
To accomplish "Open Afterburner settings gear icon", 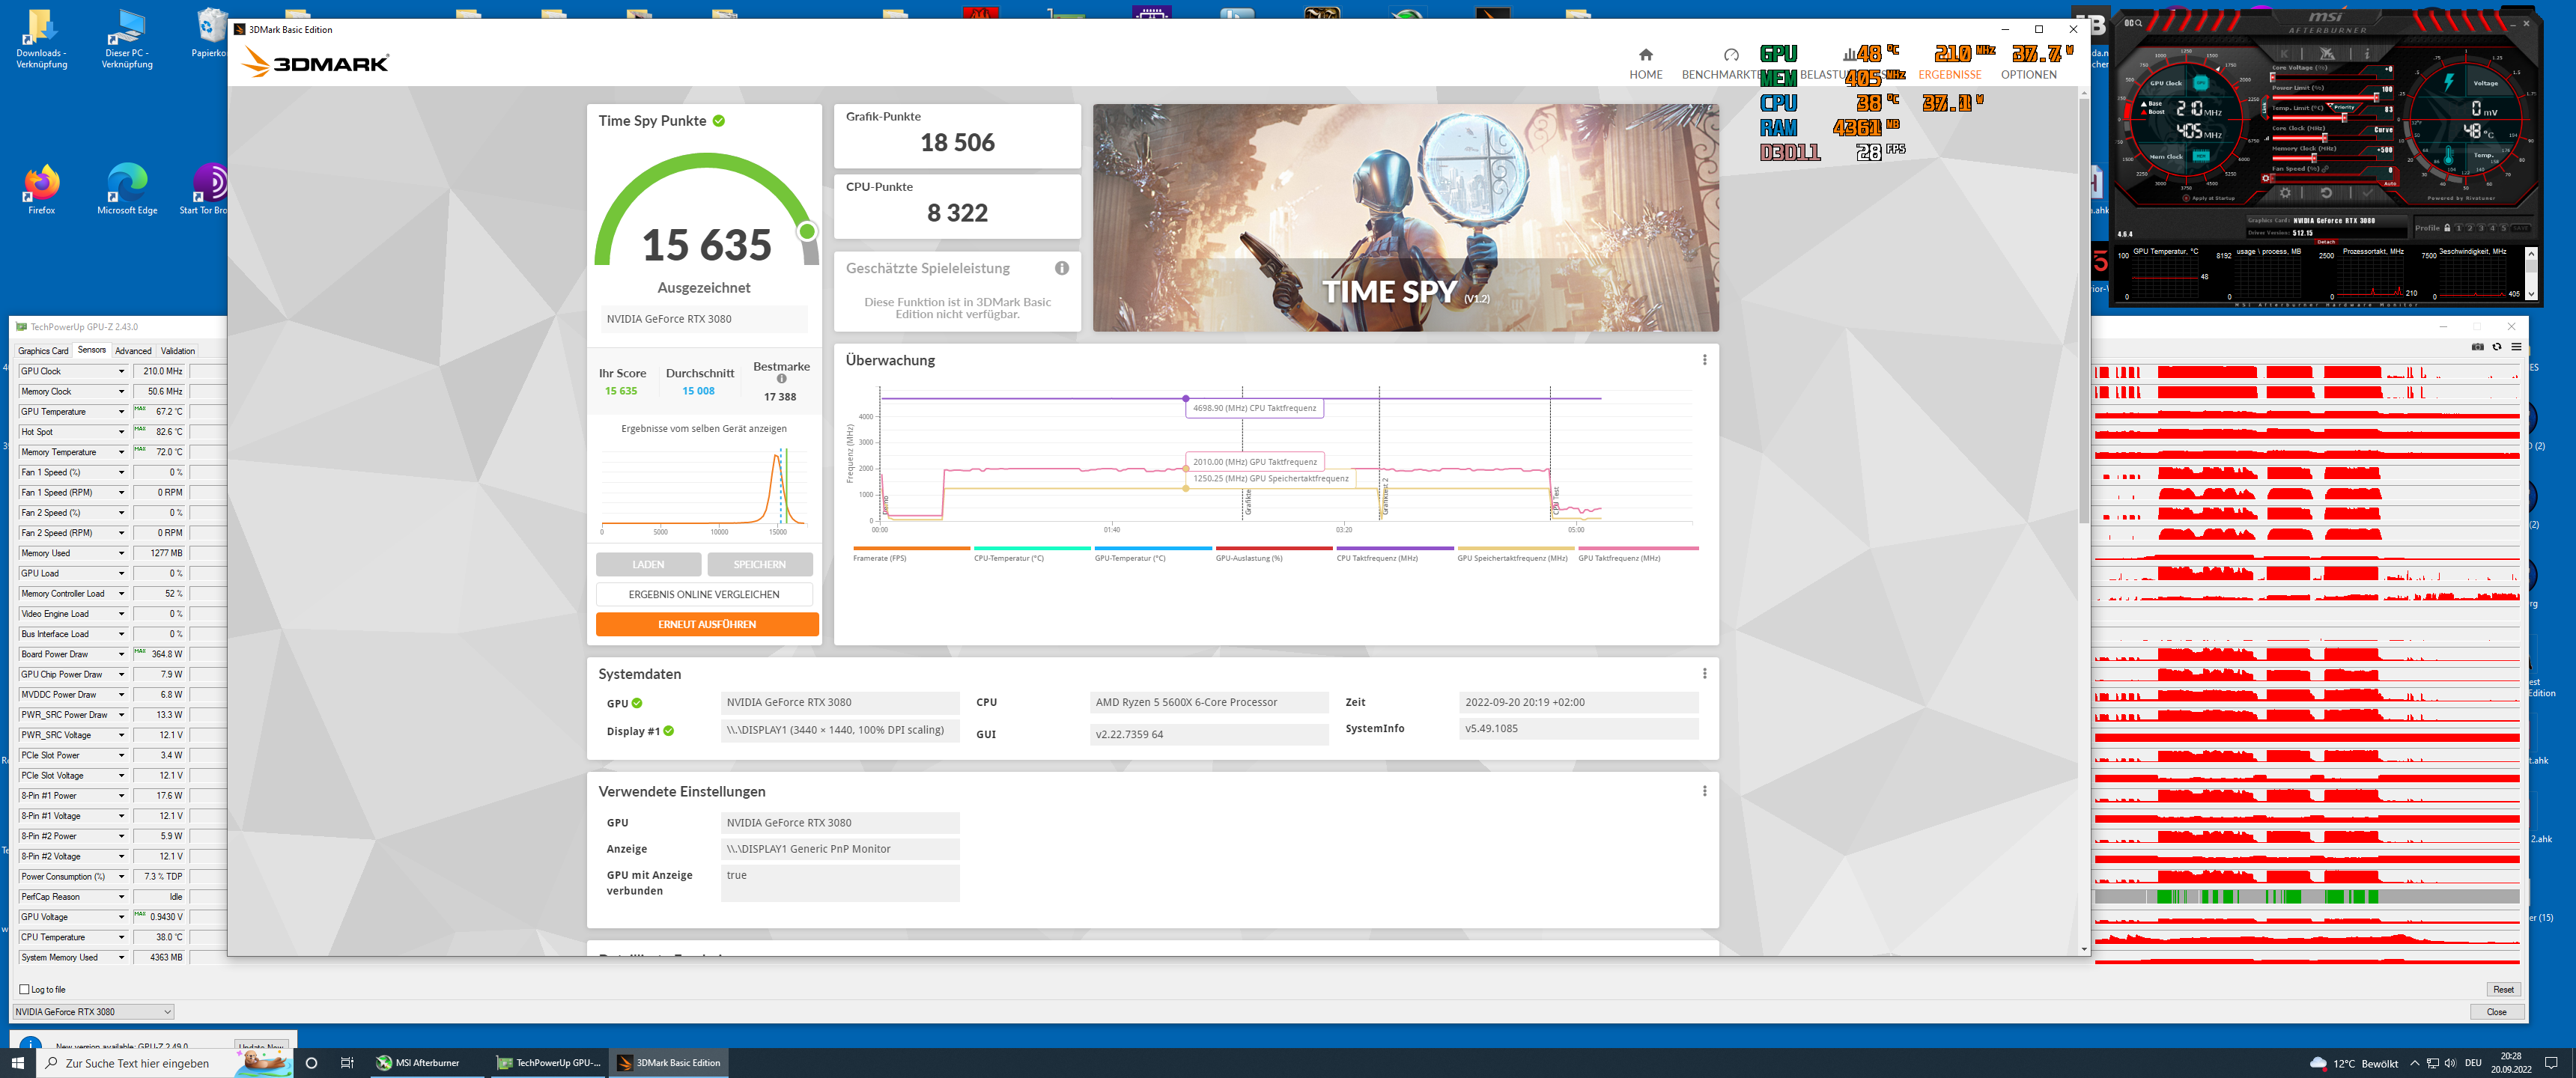I will [x=2285, y=193].
